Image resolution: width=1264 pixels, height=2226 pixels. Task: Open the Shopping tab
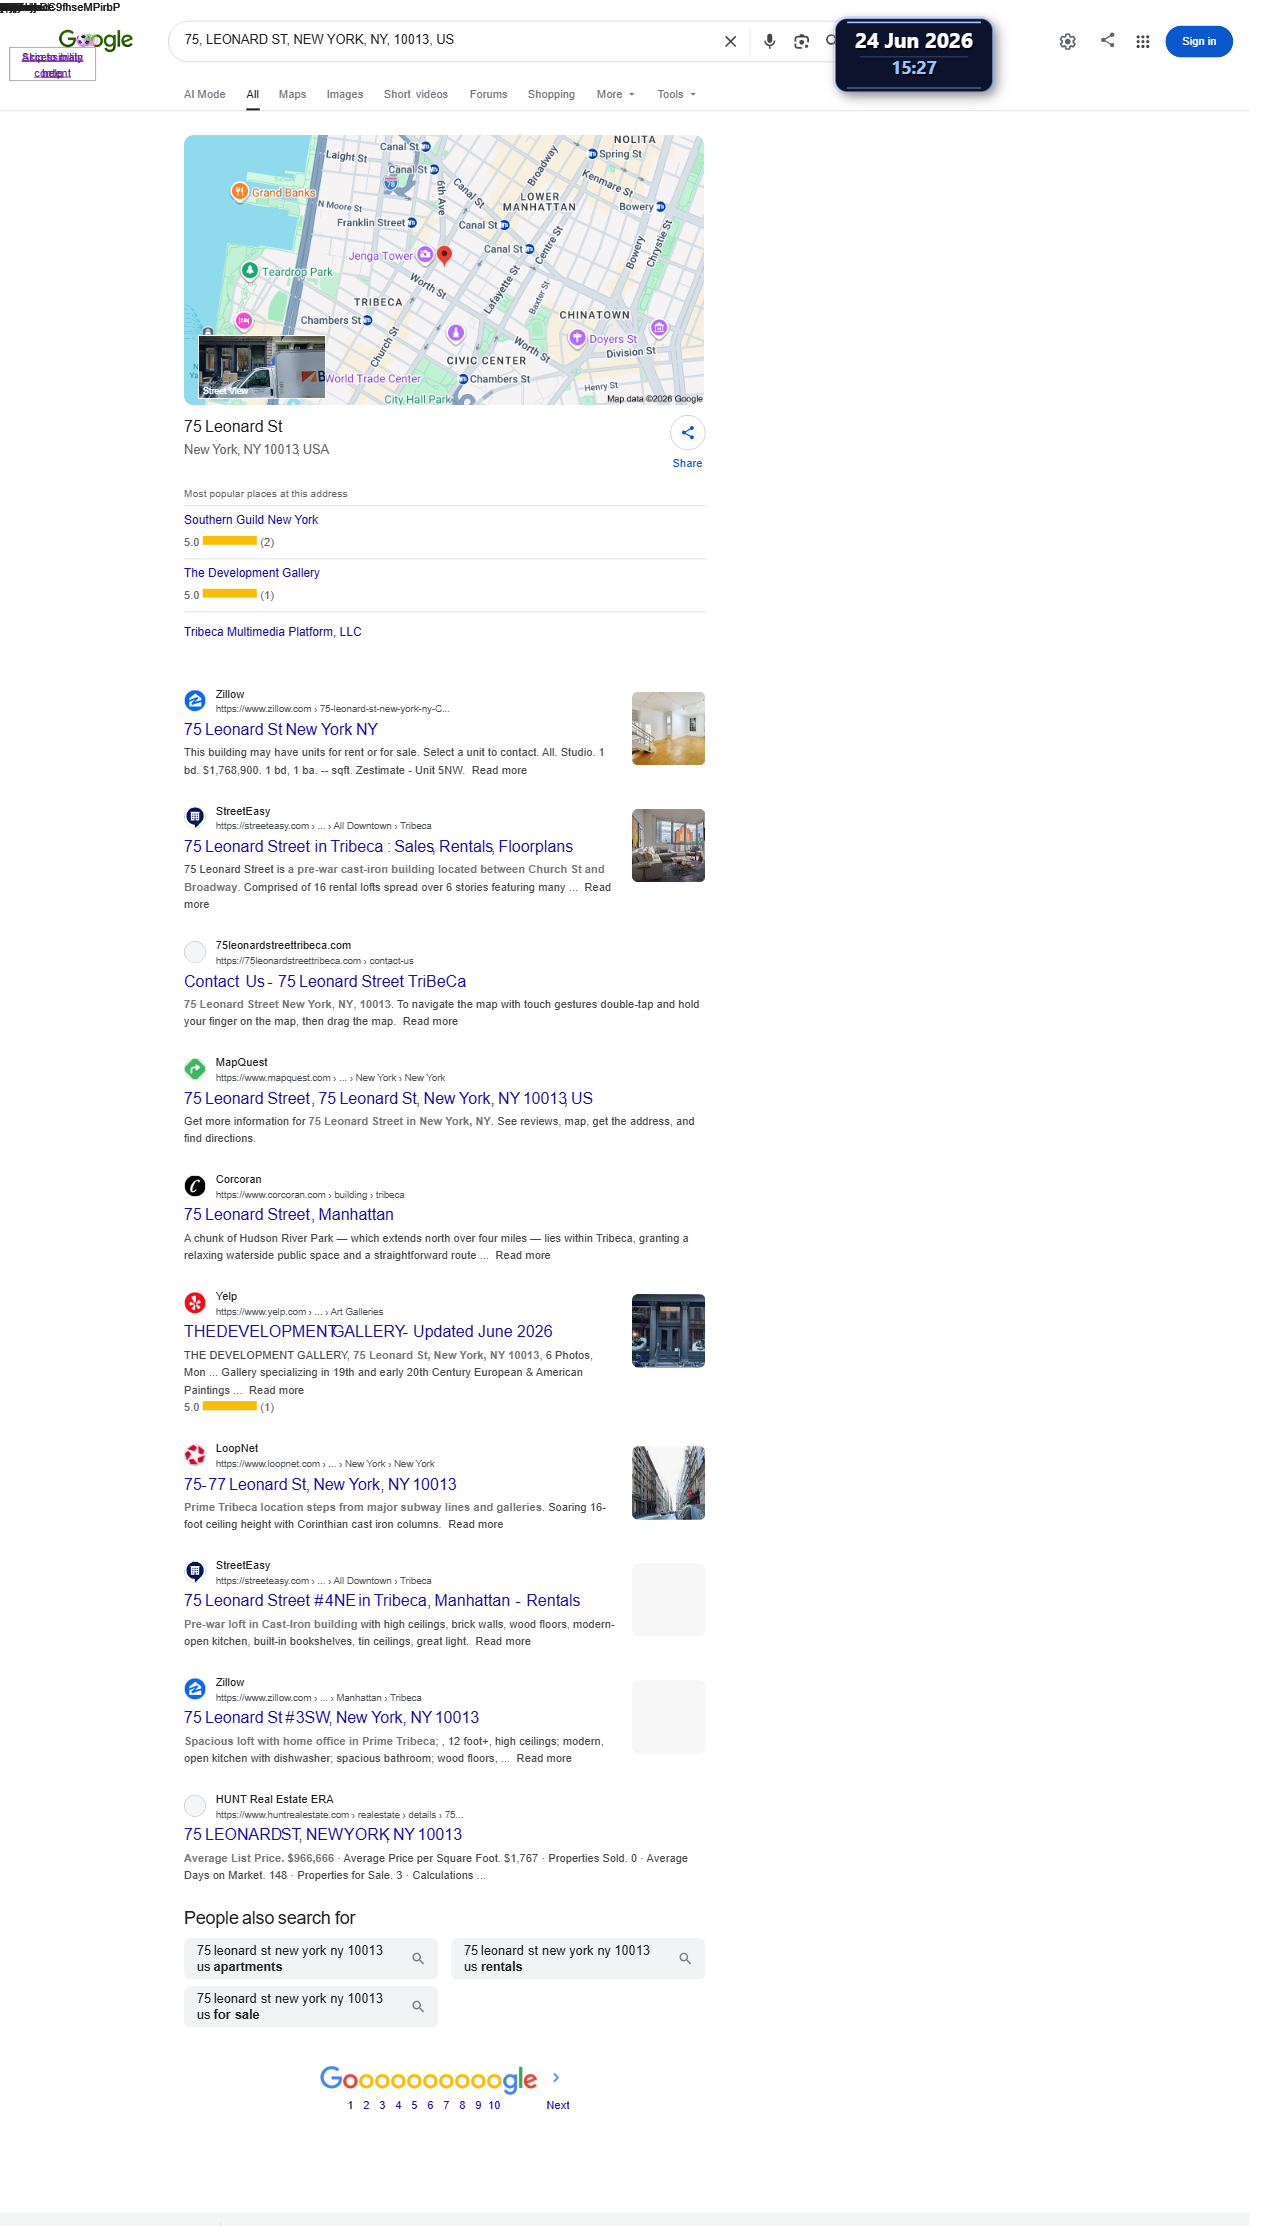pos(551,94)
